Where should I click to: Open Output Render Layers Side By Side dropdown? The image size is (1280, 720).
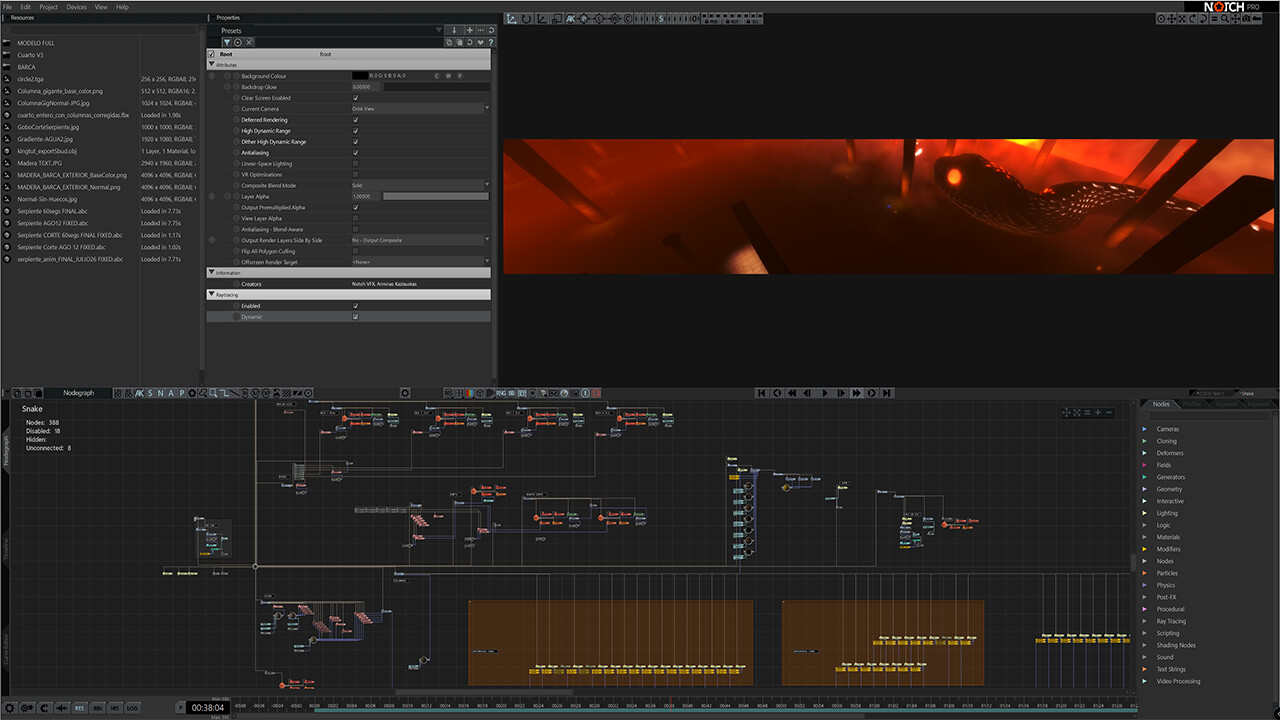(421, 240)
